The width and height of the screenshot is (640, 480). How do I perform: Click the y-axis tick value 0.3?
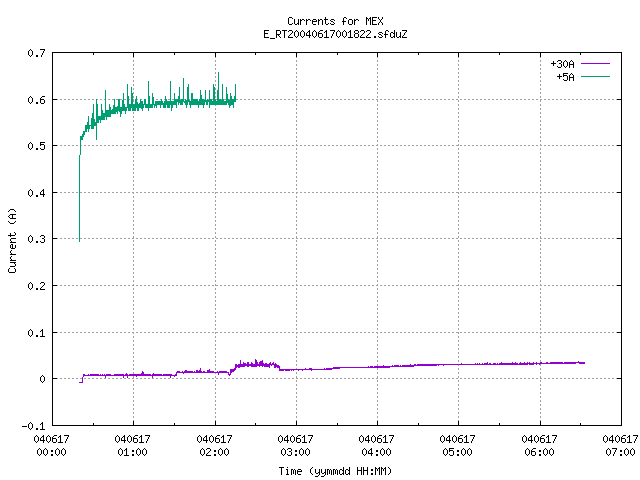[36, 239]
